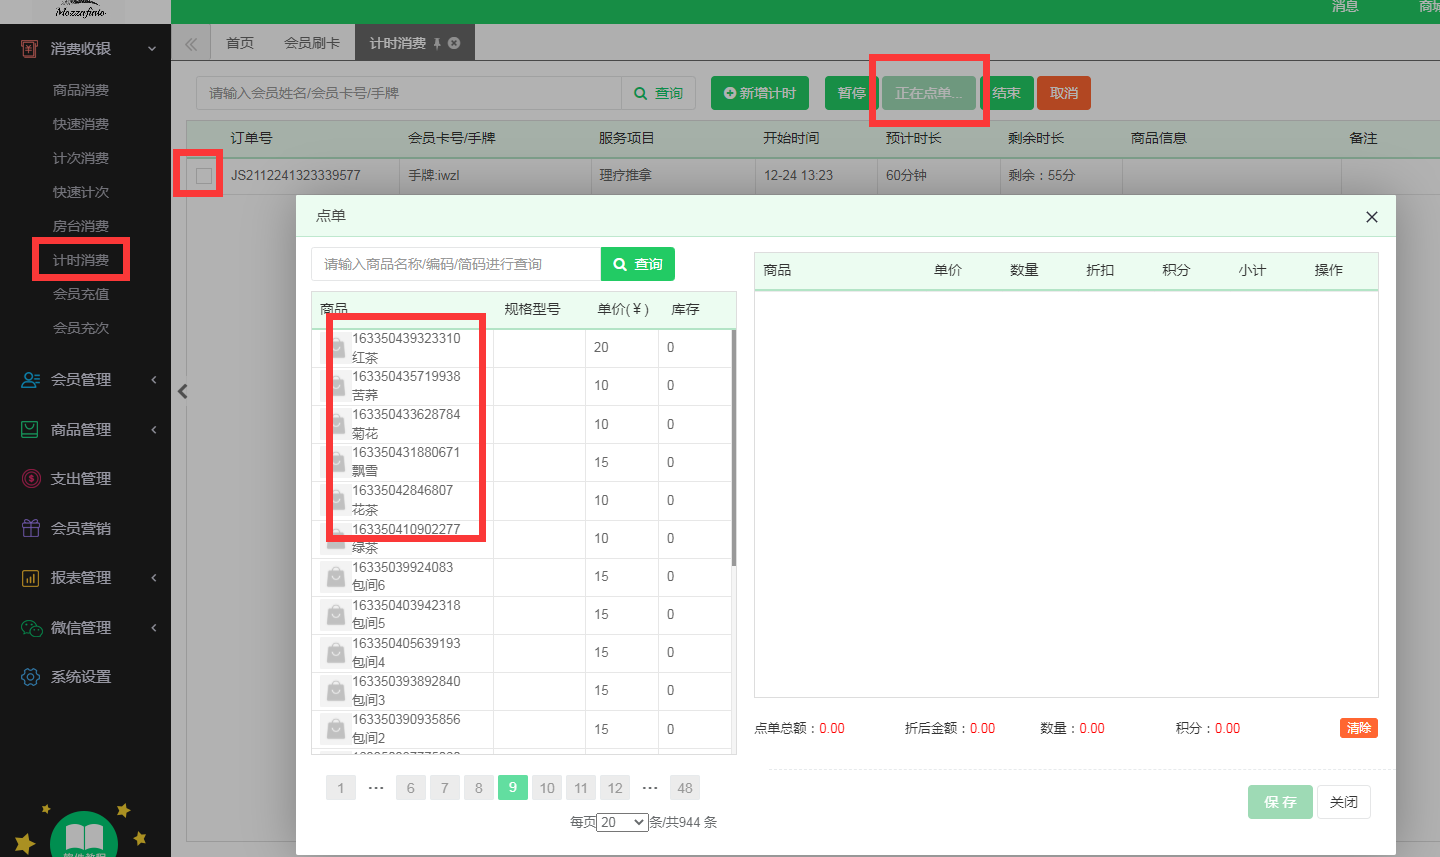The image size is (1440, 857).
Task: Click the product list vertical scrollbar
Action: (734, 448)
